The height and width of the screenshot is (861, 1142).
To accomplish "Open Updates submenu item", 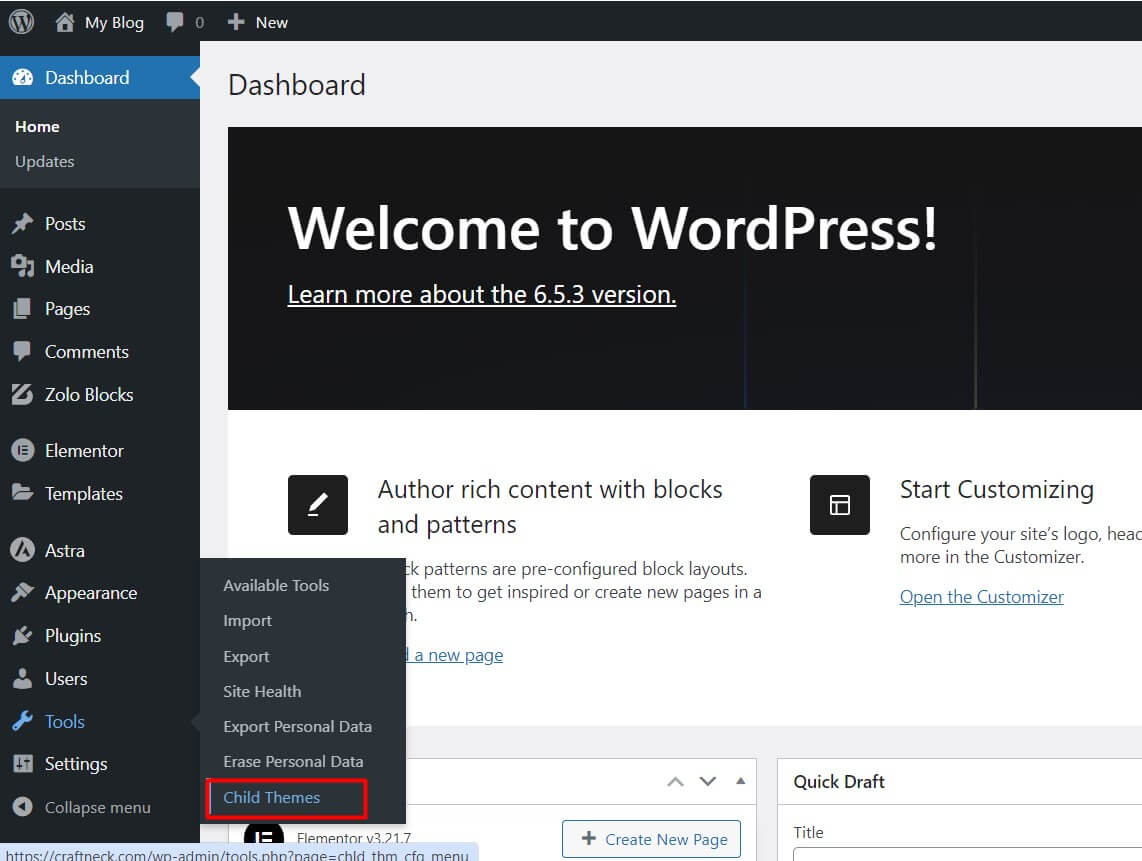I will pyautogui.click(x=44, y=162).
